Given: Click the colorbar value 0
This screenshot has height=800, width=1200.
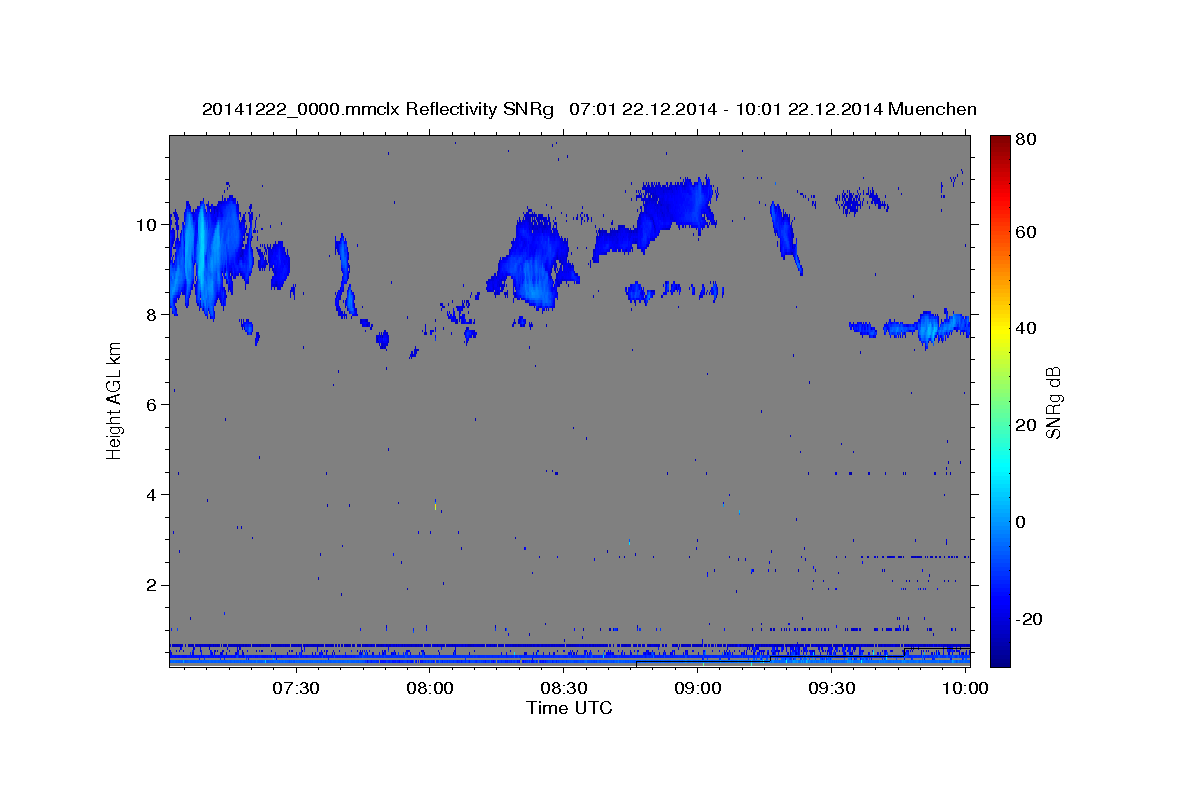Looking at the screenshot, I should (x=1021, y=522).
